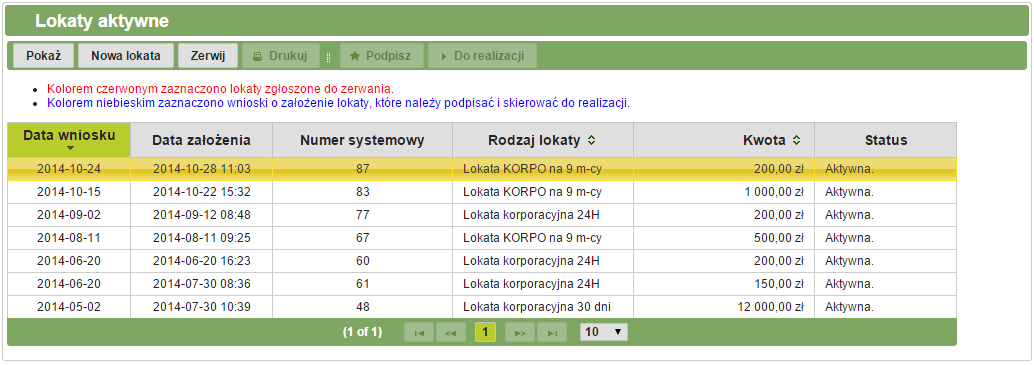Click the blue note about wnioski o założenie lokaty
The height and width of the screenshot is (365, 1034).
[338, 103]
